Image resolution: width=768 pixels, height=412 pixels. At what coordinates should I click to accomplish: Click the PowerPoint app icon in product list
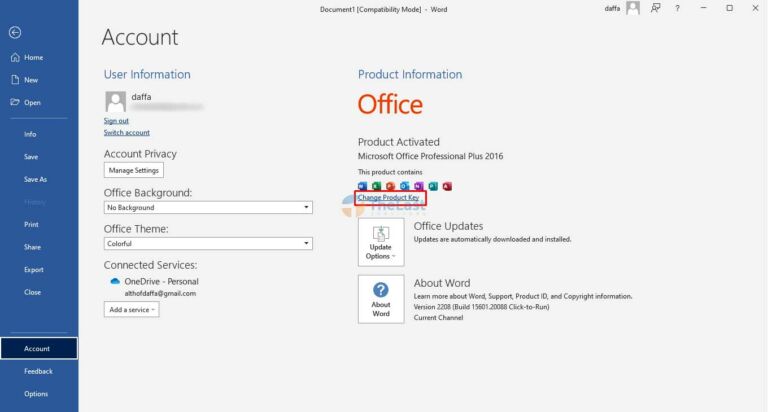tap(390, 186)
